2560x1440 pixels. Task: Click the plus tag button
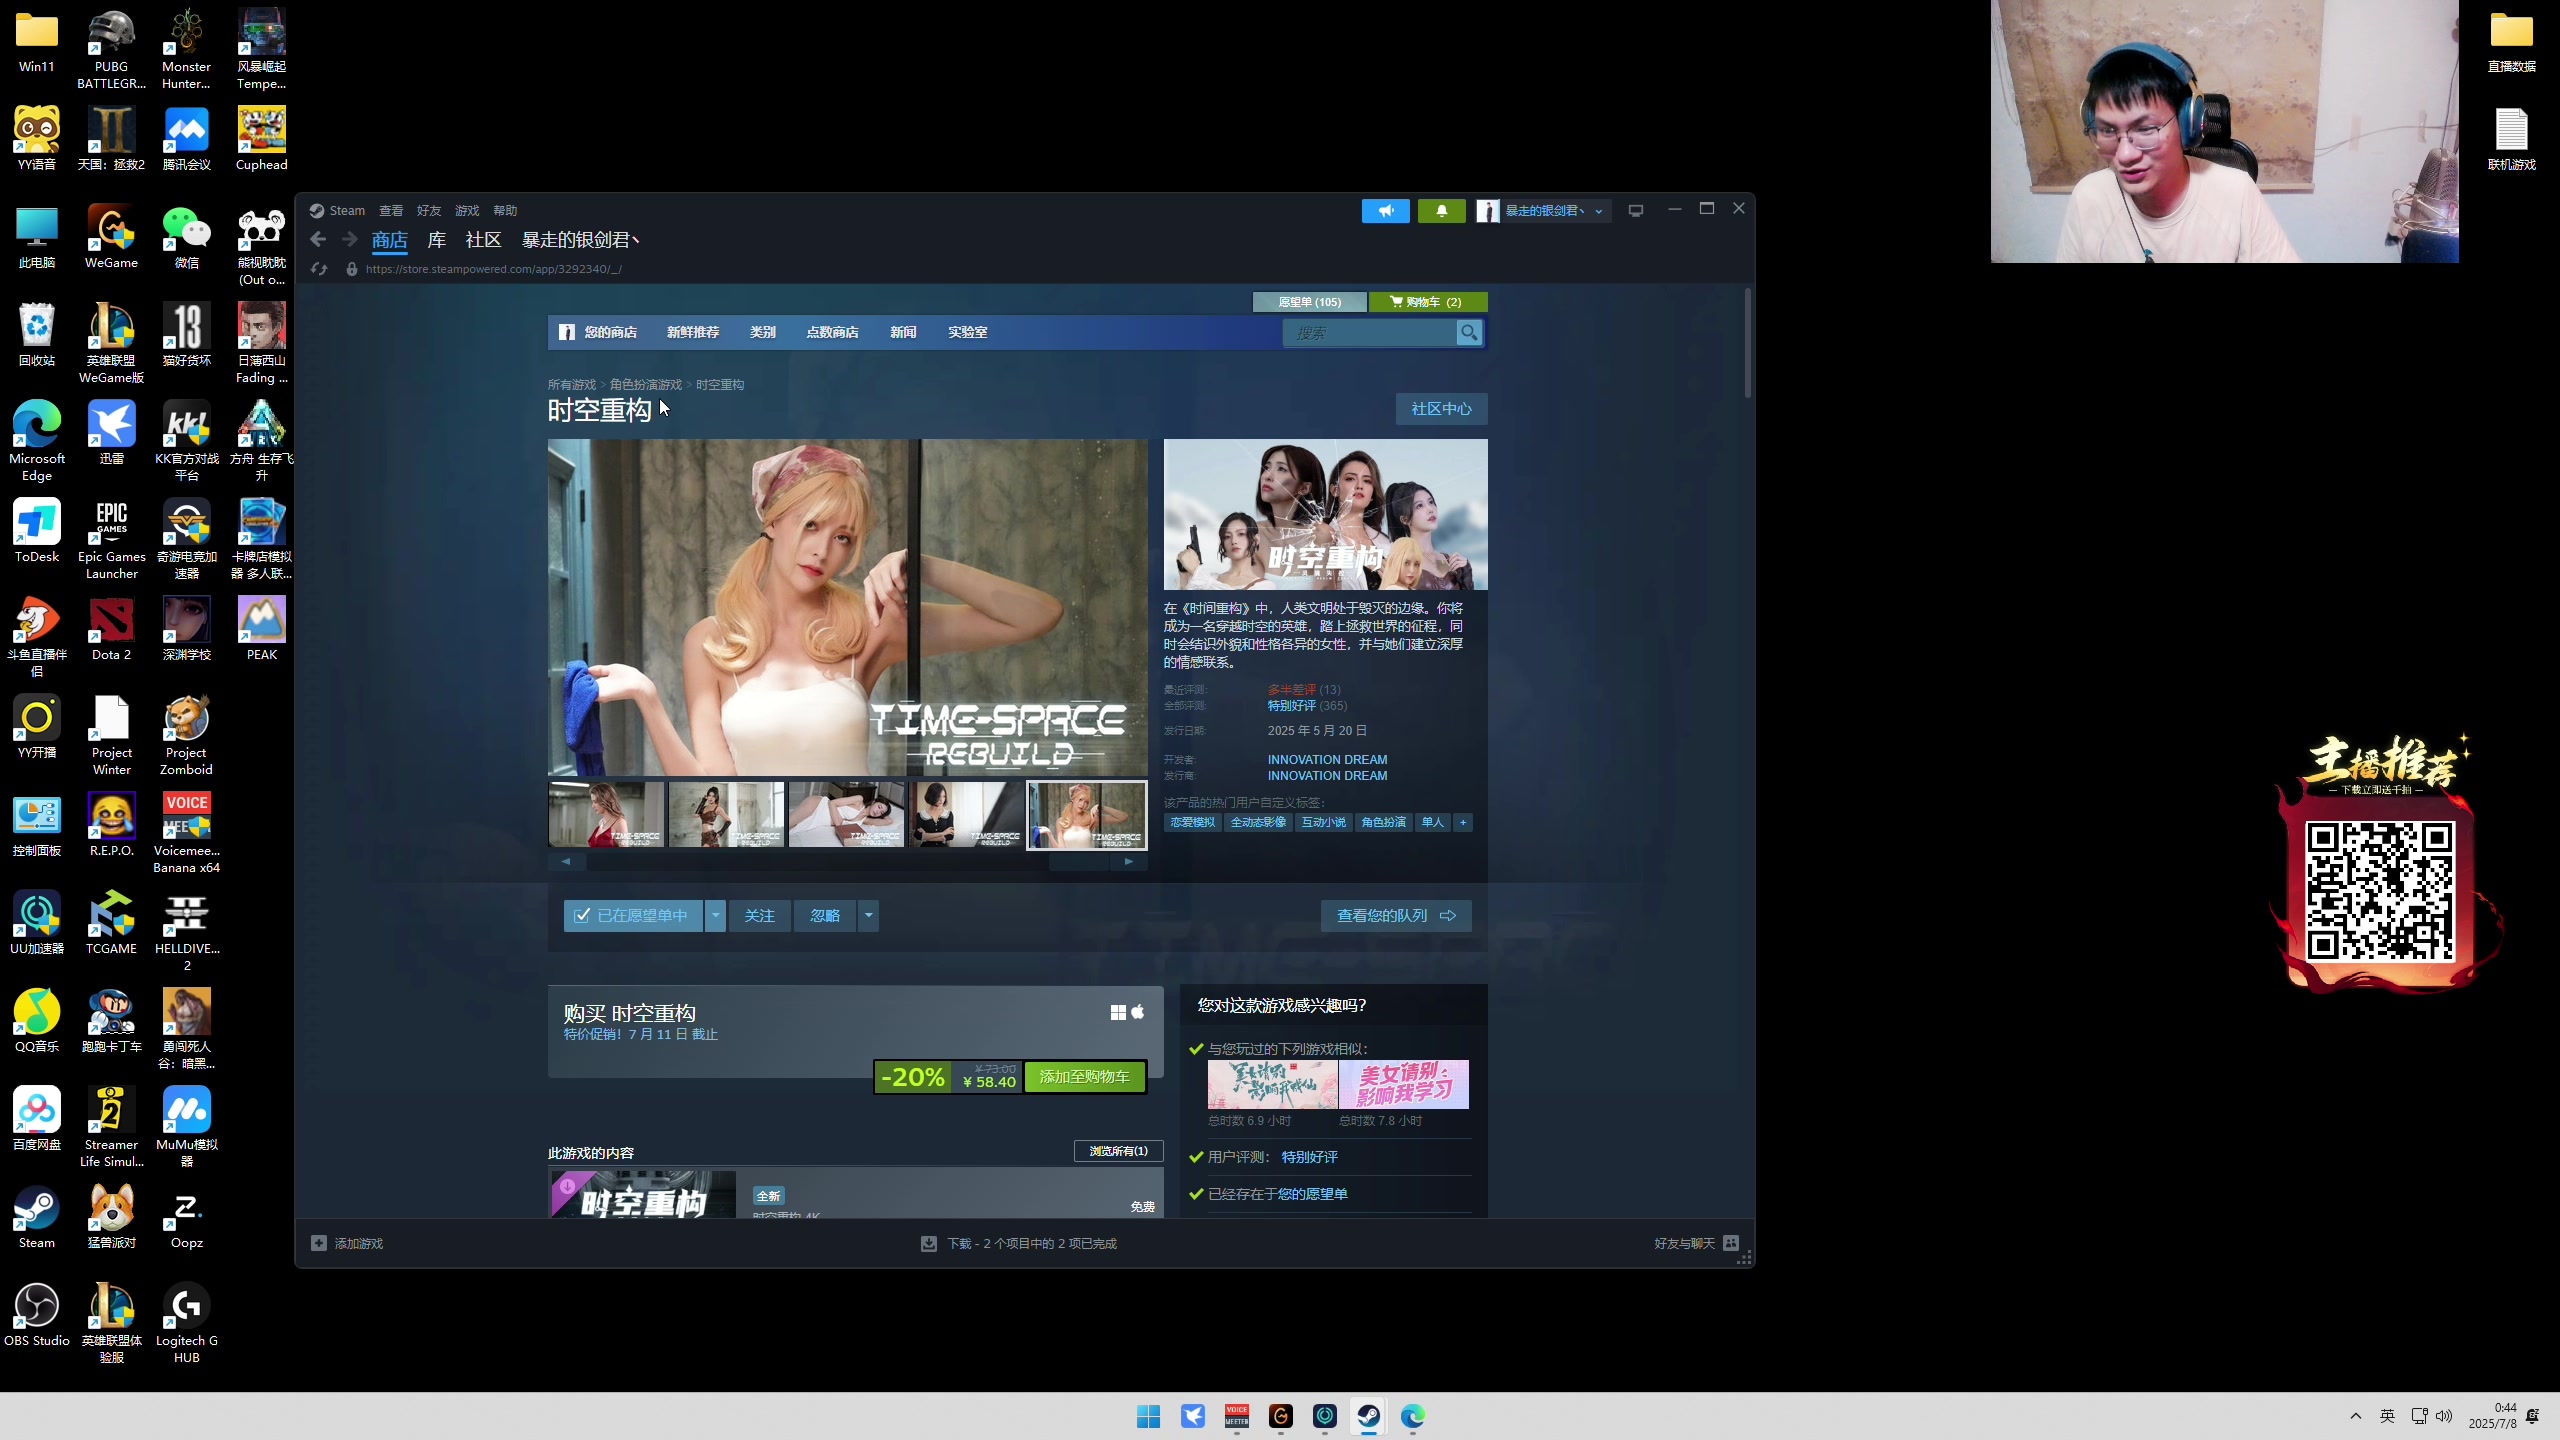(x=1463, y=822)
